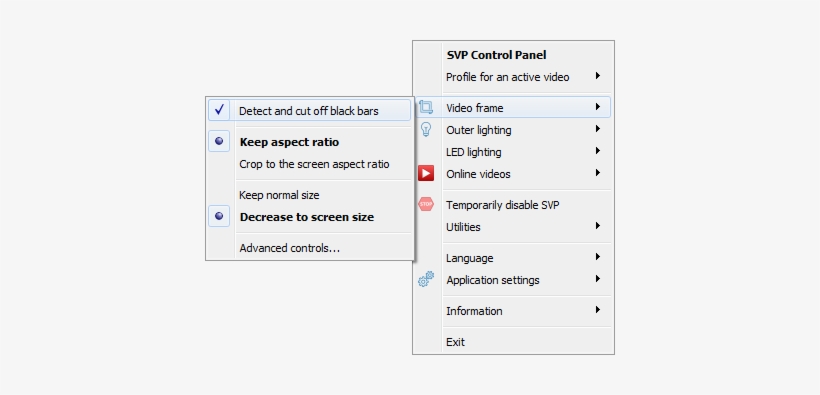Click the Application settings gears icon
820x395 pixels.
coord(426,279)
